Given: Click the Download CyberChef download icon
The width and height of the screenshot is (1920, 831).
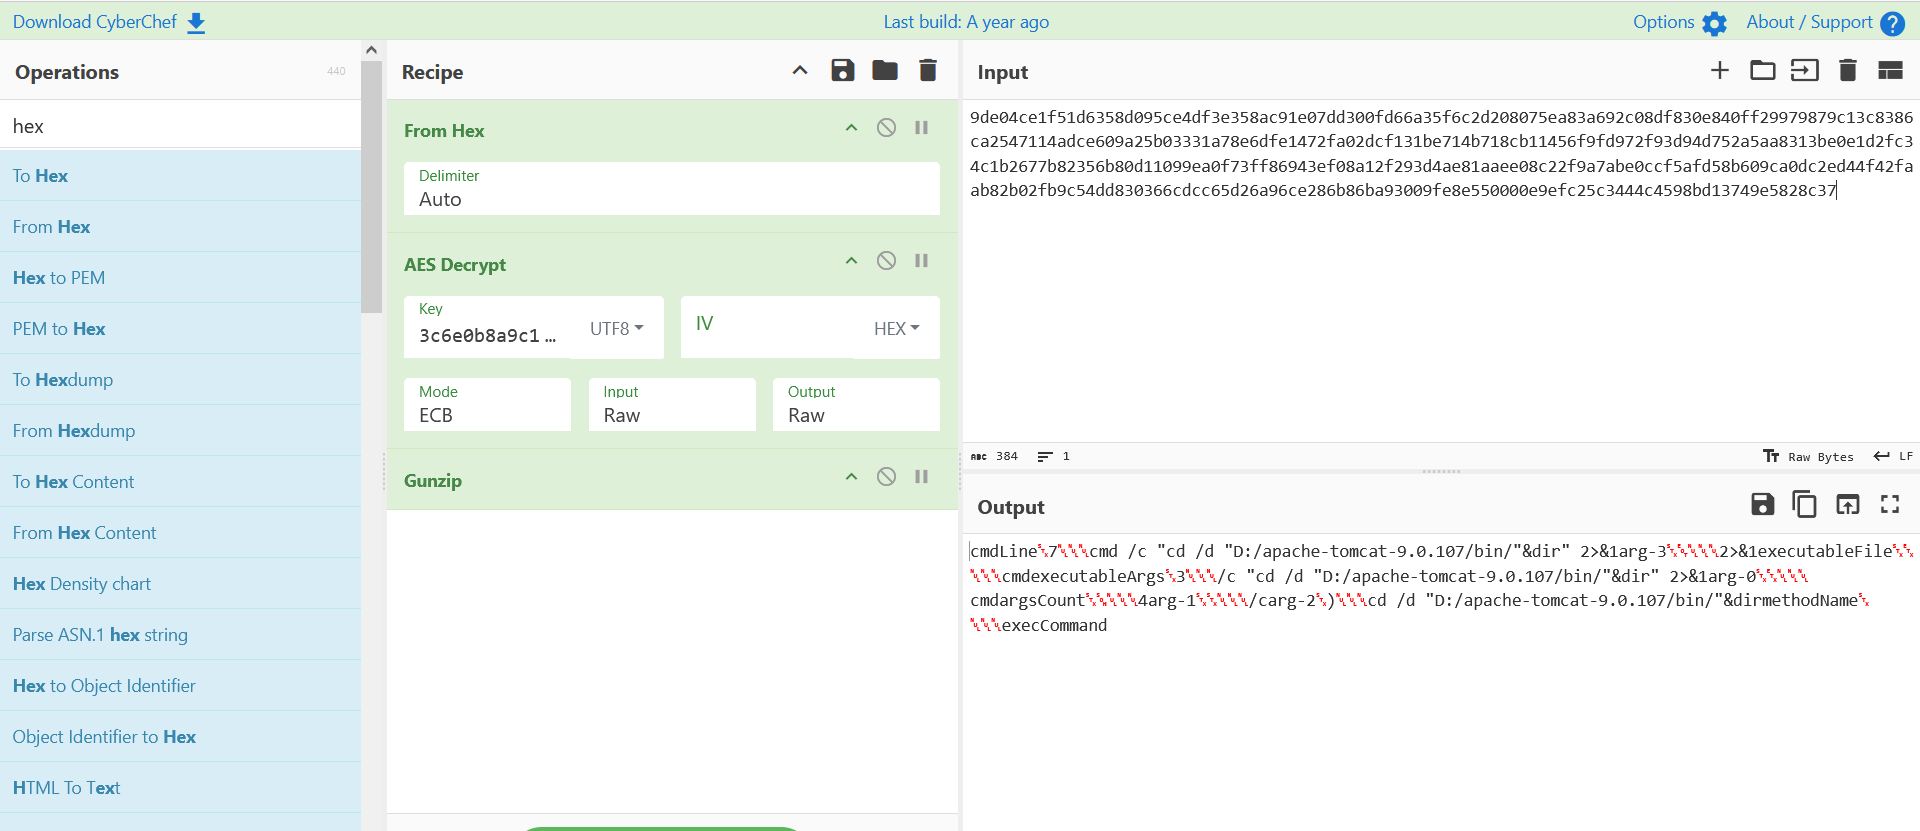Looking at the screenshot, I should tap(196, 23).
